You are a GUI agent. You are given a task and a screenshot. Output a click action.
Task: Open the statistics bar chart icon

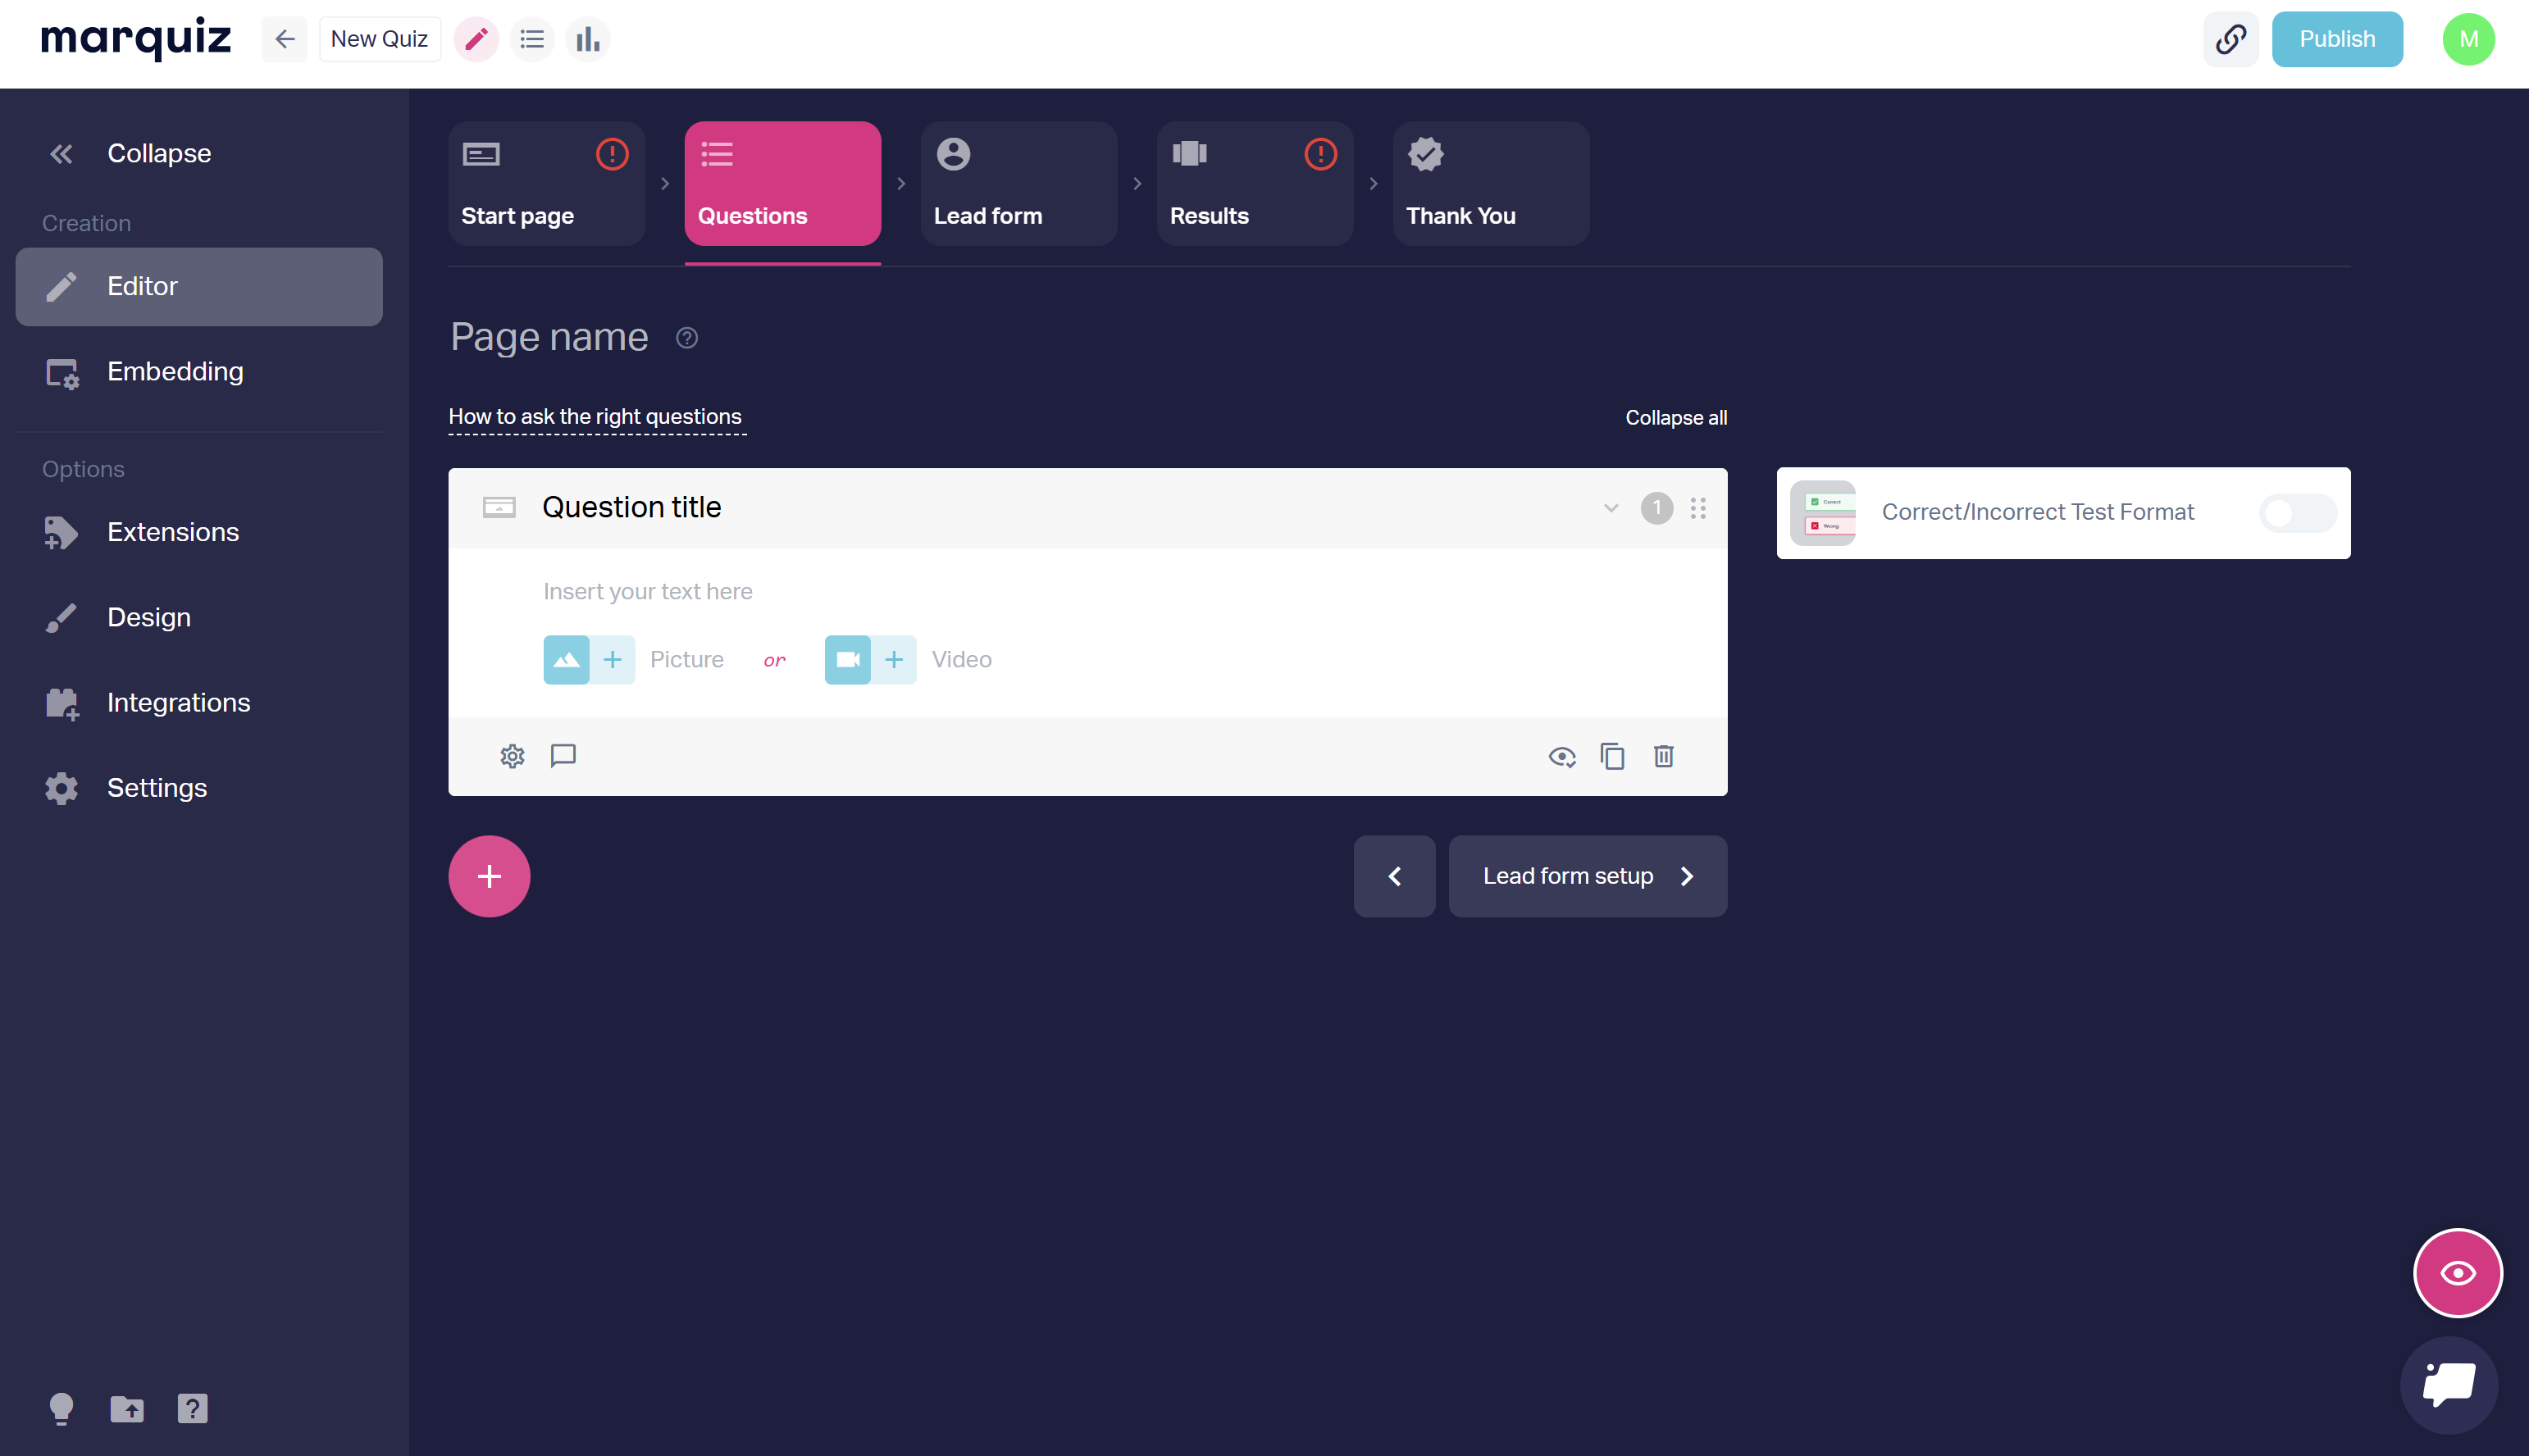[x=588, y=39]
